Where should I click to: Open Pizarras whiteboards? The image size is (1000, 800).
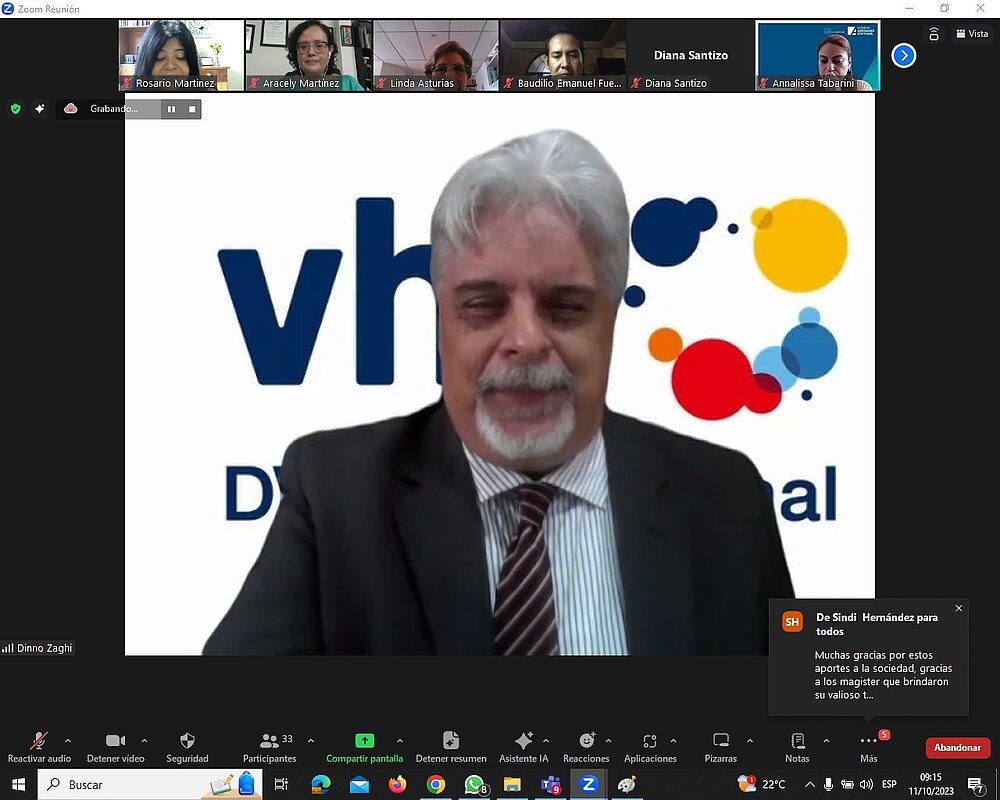pyautogui.click(x=720, y=741)
